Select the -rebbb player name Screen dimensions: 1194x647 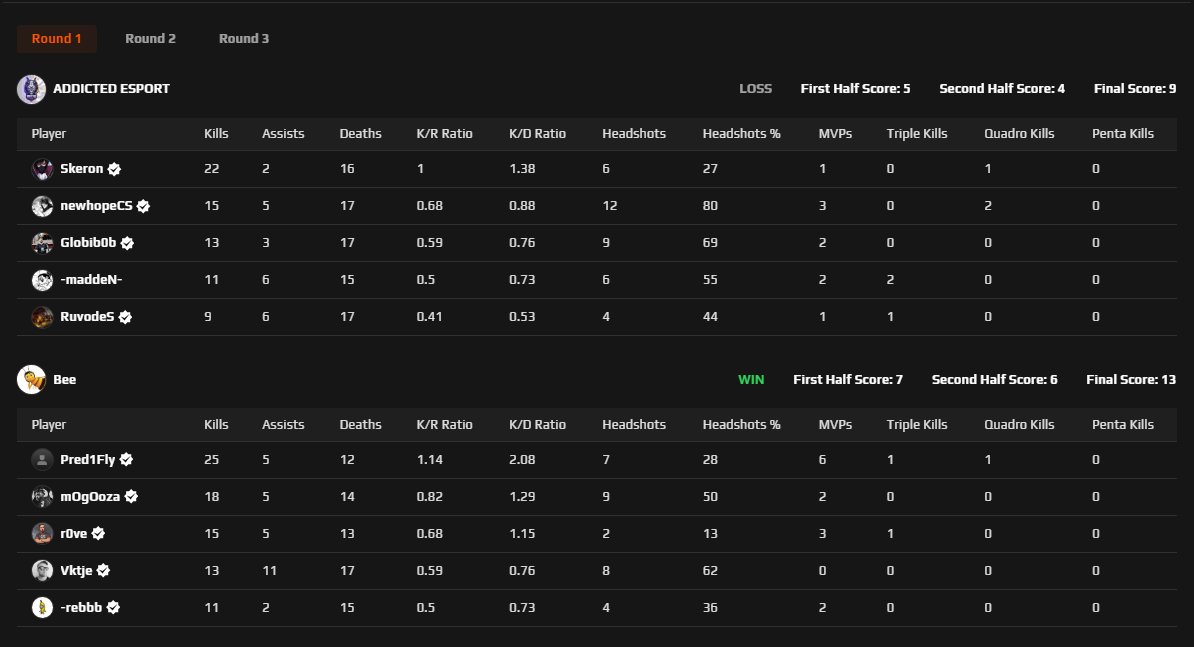pos(81,608)
